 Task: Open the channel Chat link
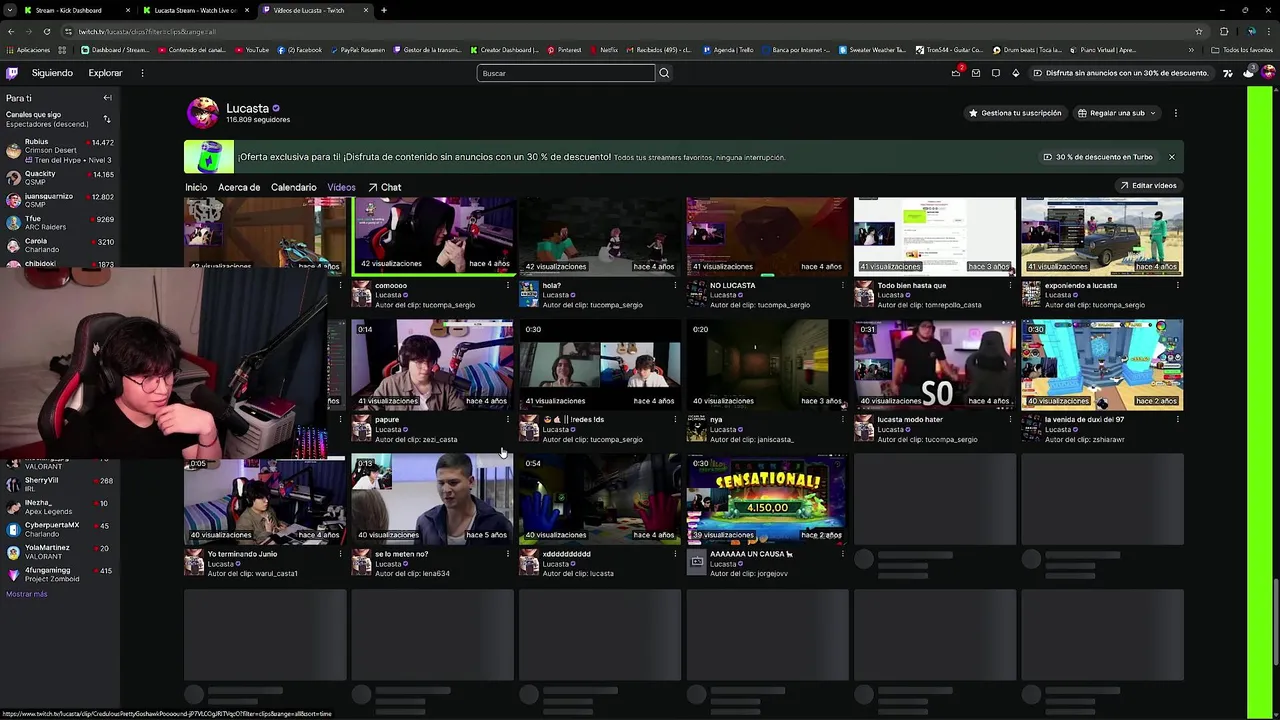[x=385, y=187]
